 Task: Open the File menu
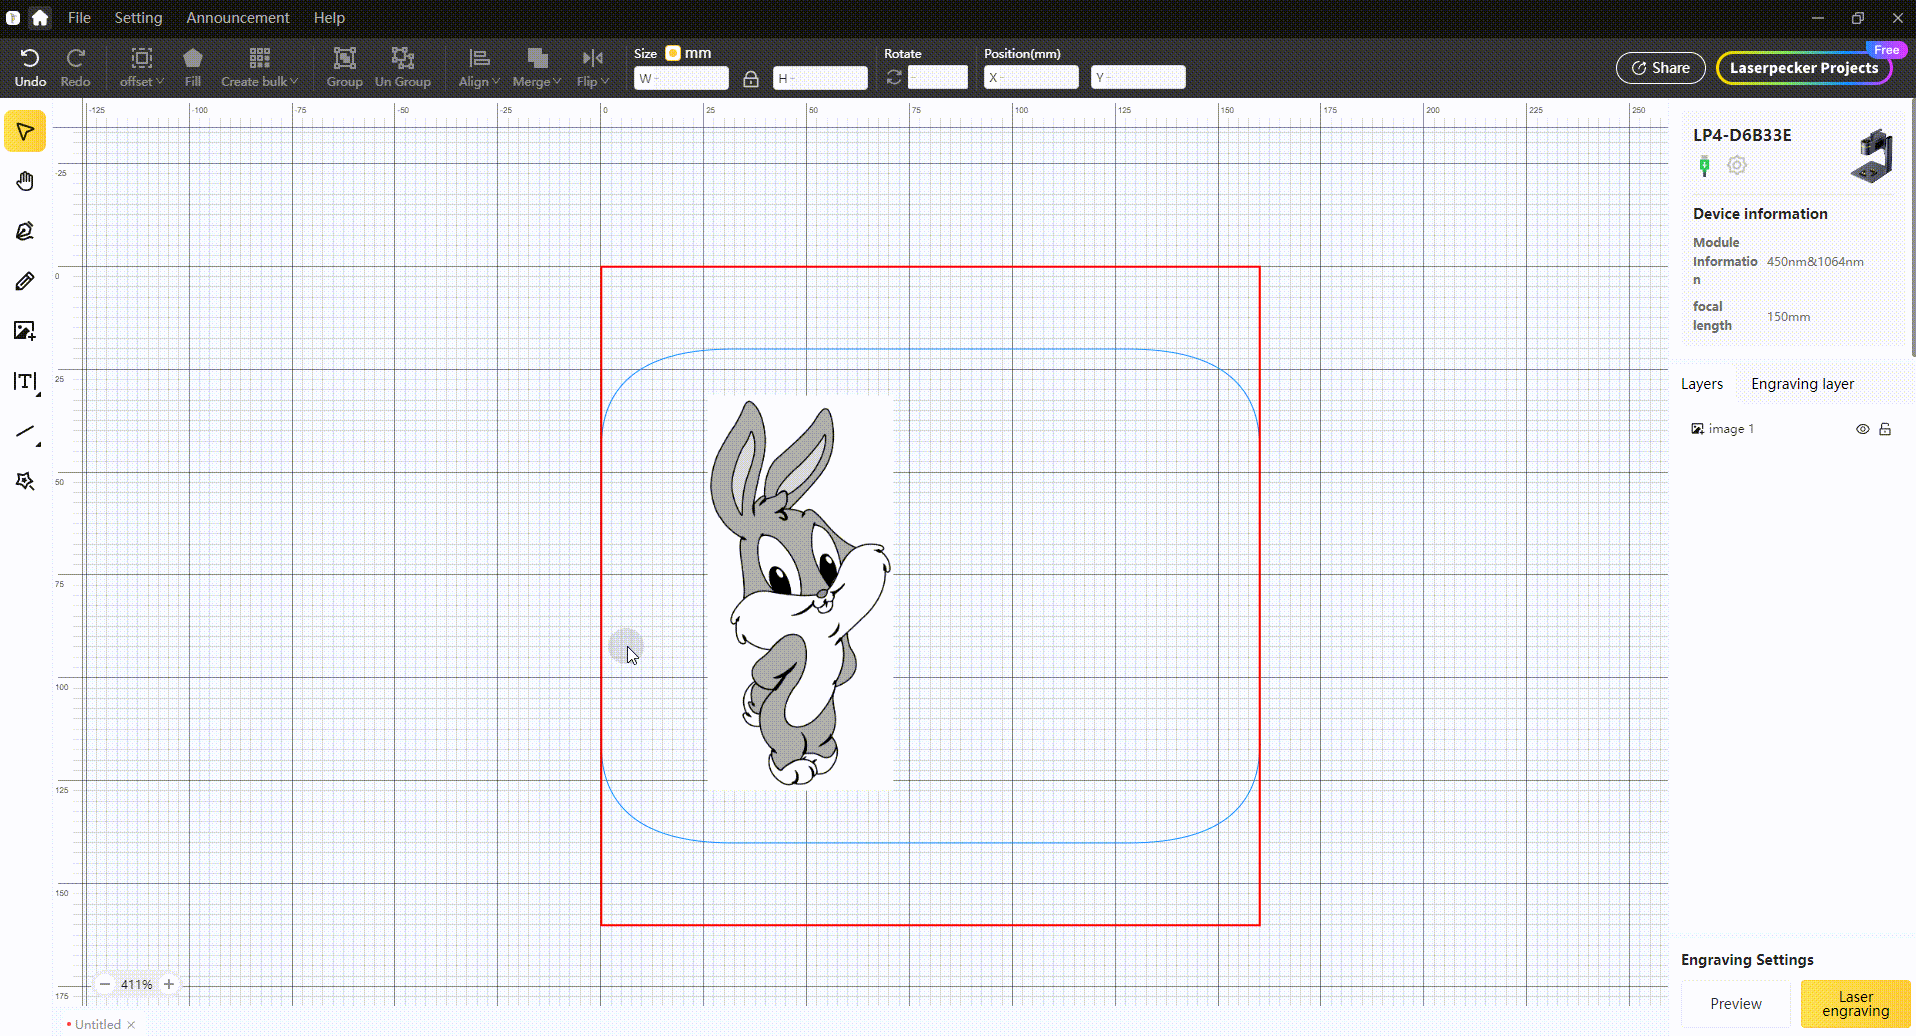pos(79,18)
